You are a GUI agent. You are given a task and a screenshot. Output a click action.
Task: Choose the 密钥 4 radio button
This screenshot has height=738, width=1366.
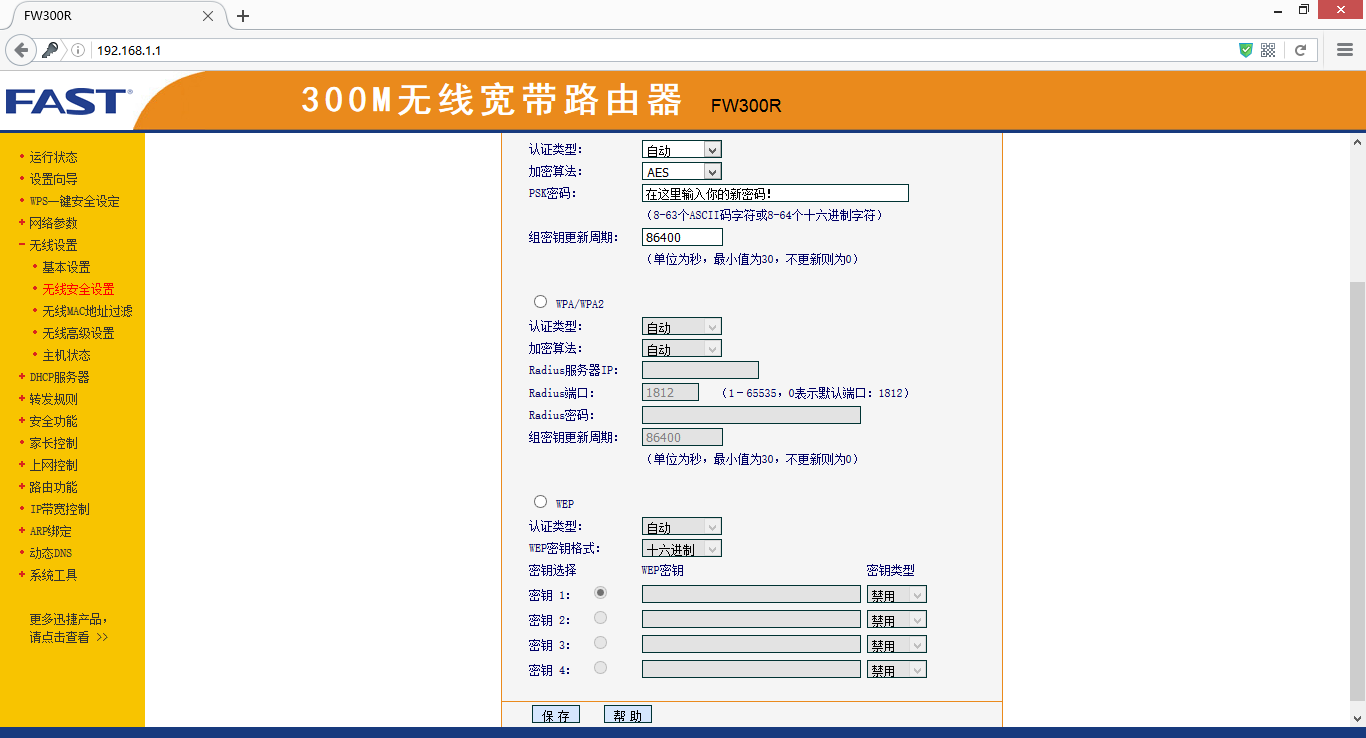pos(600,668)
